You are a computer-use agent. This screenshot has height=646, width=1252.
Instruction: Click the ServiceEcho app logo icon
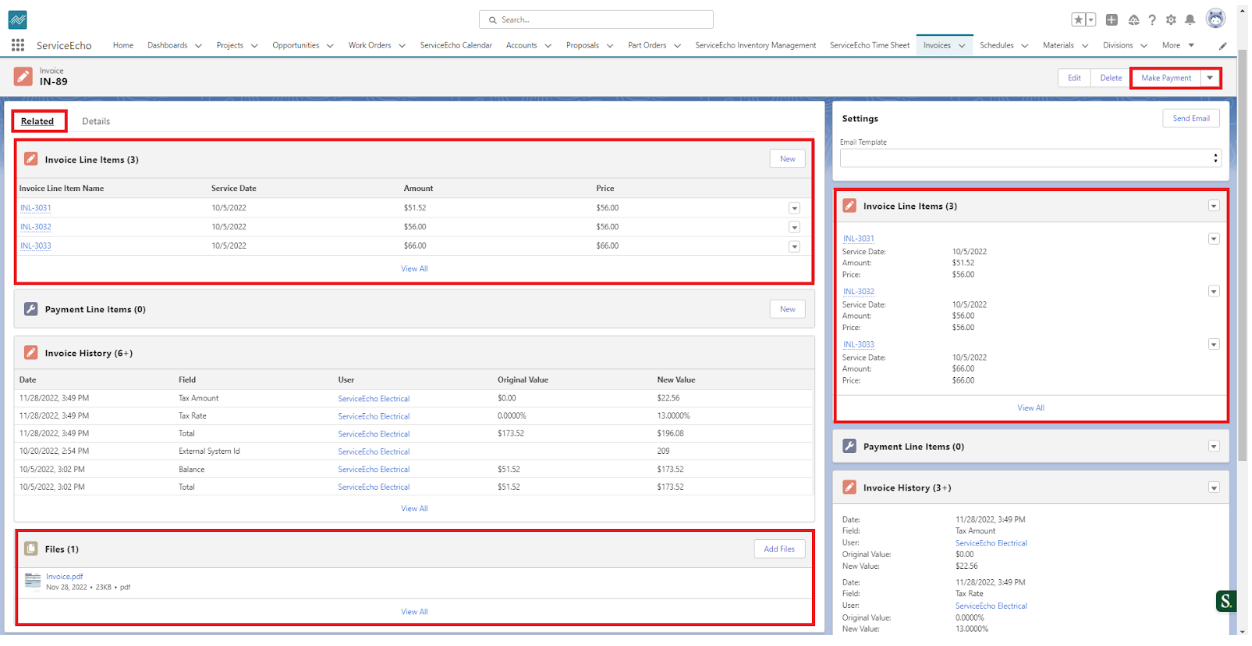(18, 19)
